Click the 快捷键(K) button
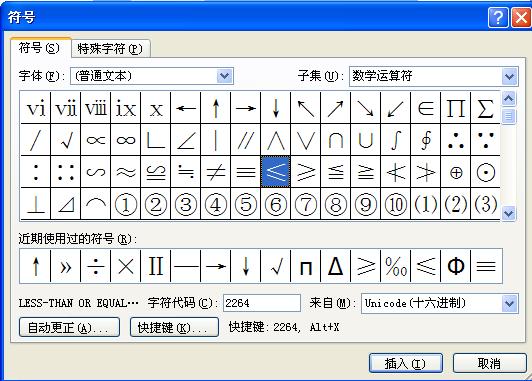Image resolution: width=532 pixels, height=381 pixels. [174, 327]
